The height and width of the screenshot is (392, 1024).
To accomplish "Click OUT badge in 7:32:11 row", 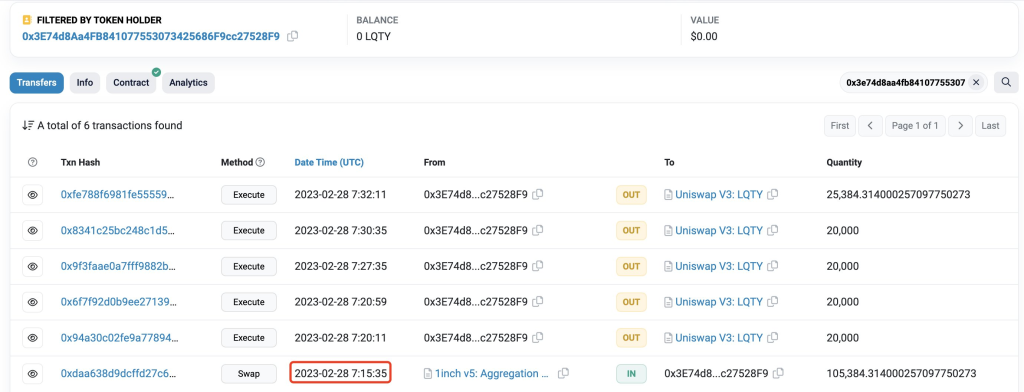I will coord(631,195).
